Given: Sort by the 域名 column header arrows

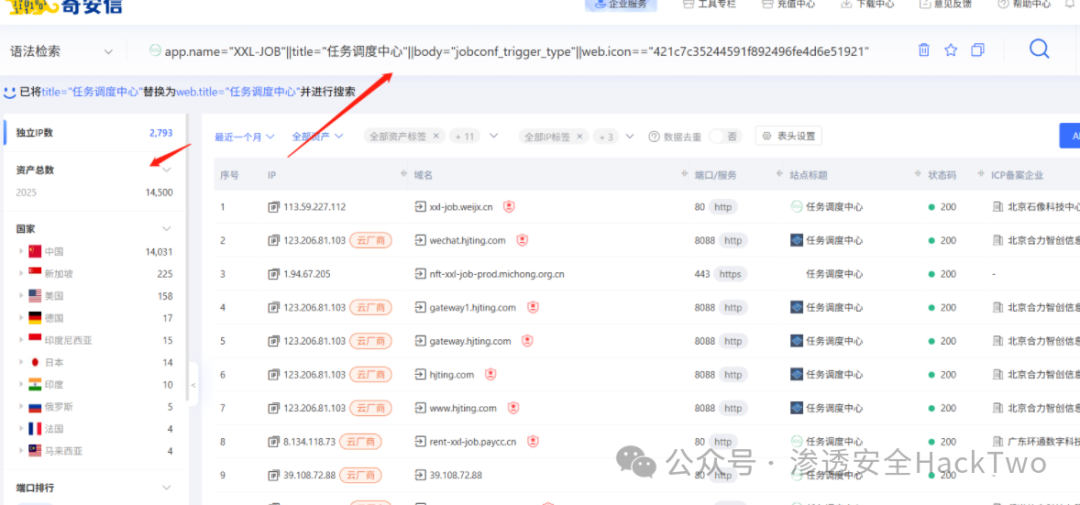Looking at the screenshot, I should click(x=684, y=174).
